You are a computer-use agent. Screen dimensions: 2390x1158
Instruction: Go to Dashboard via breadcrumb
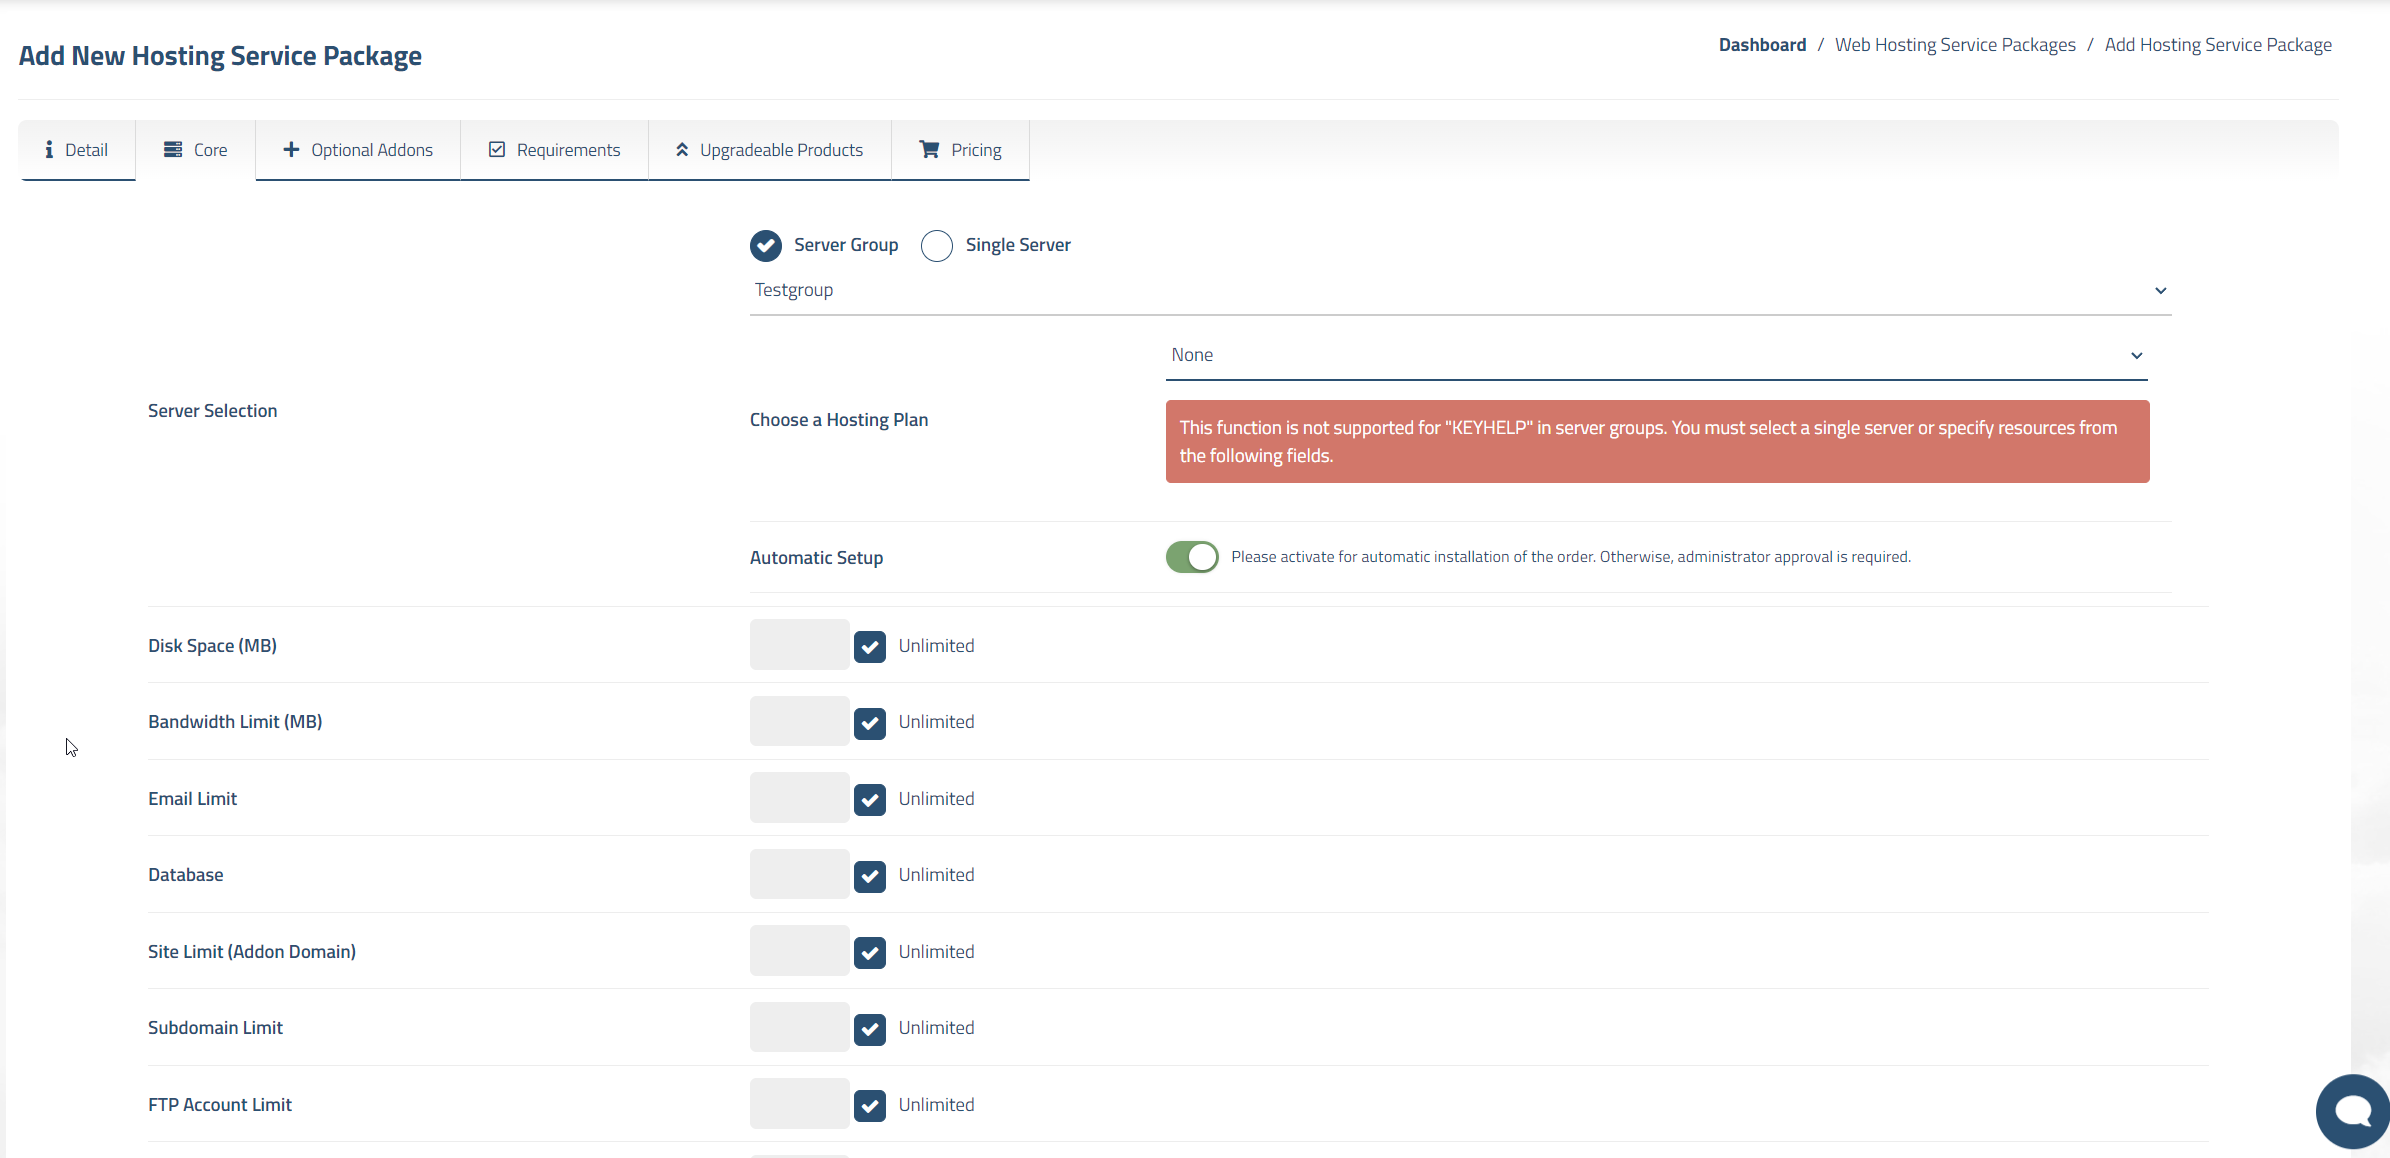tap(1762, 45)
